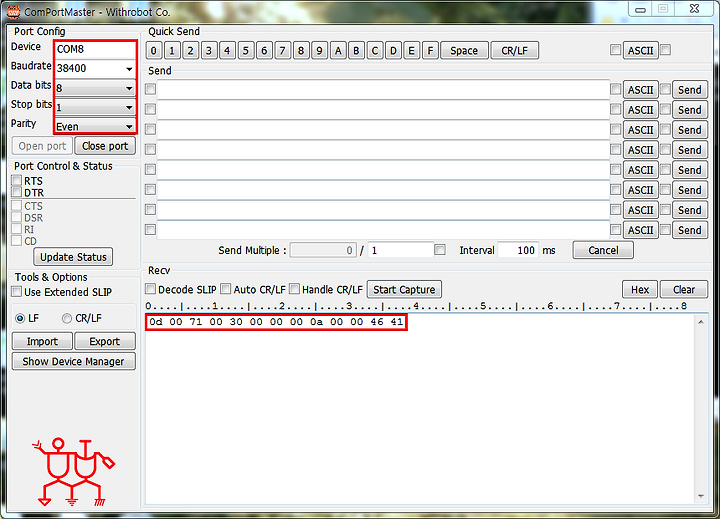Viewport: 720px width, 519px height.
Task: Click the last row Send button
Action: coord(690,230)
